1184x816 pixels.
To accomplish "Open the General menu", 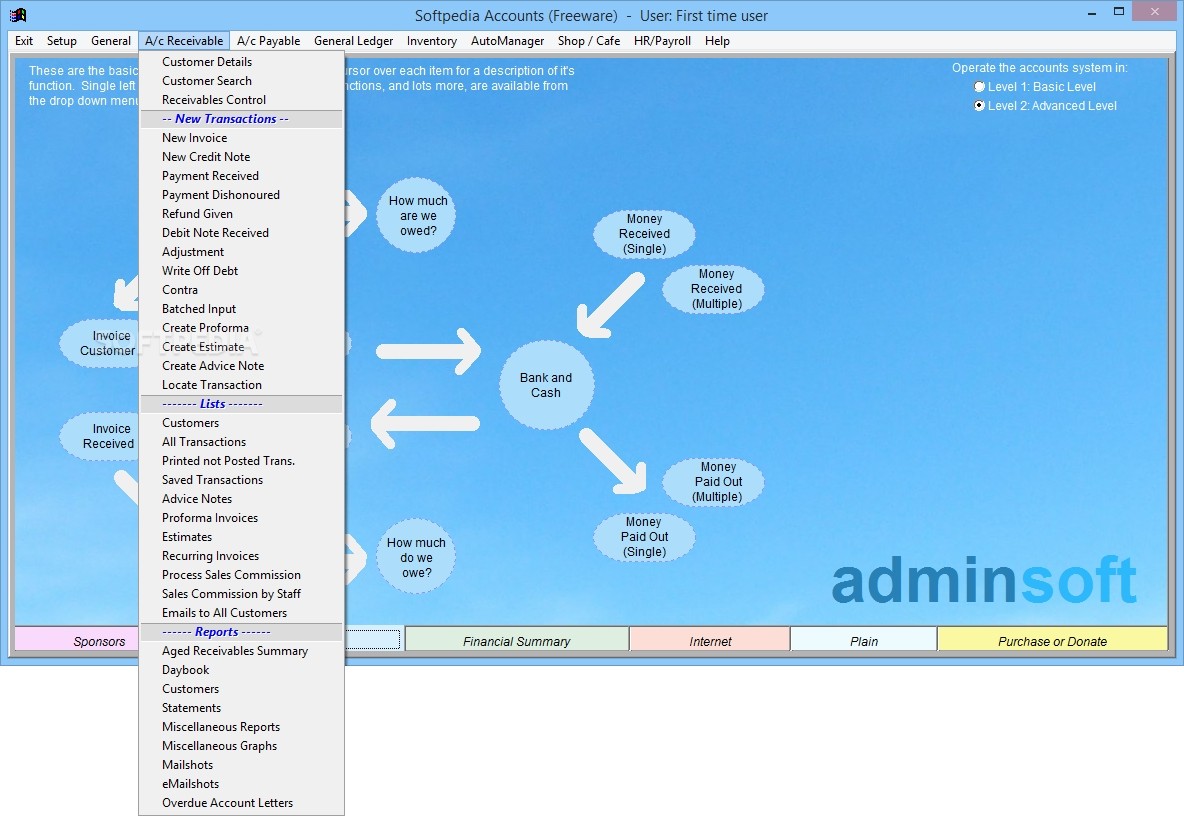I will (x=111, y=41).
